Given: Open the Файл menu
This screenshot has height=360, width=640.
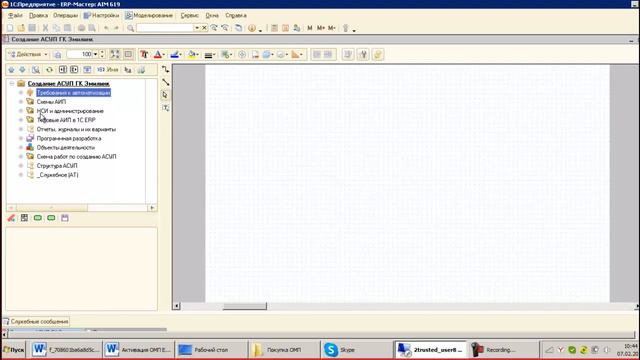Looking at the screenshot, I should [x=16, y=16].
